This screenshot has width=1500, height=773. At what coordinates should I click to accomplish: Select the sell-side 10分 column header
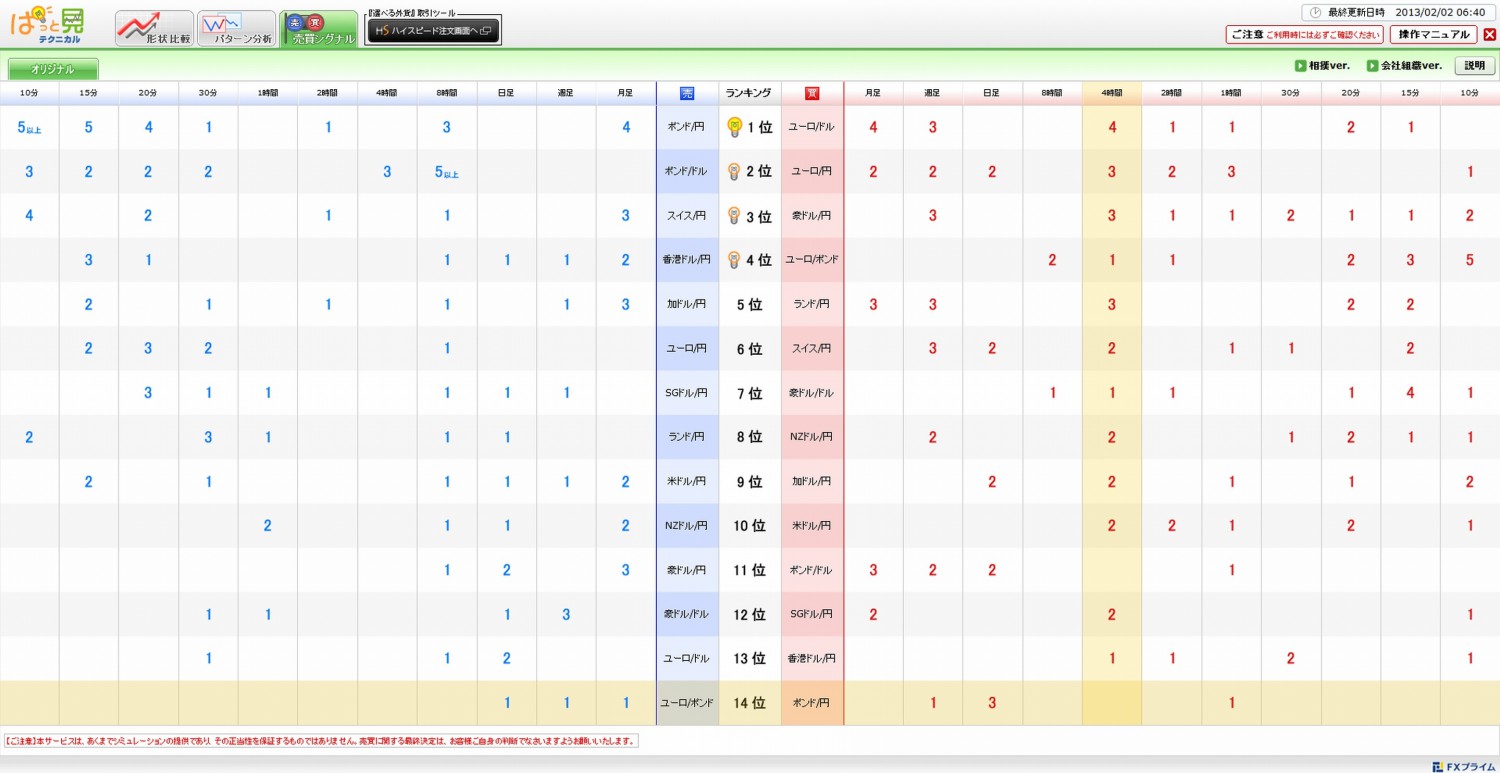click(29, 93)
